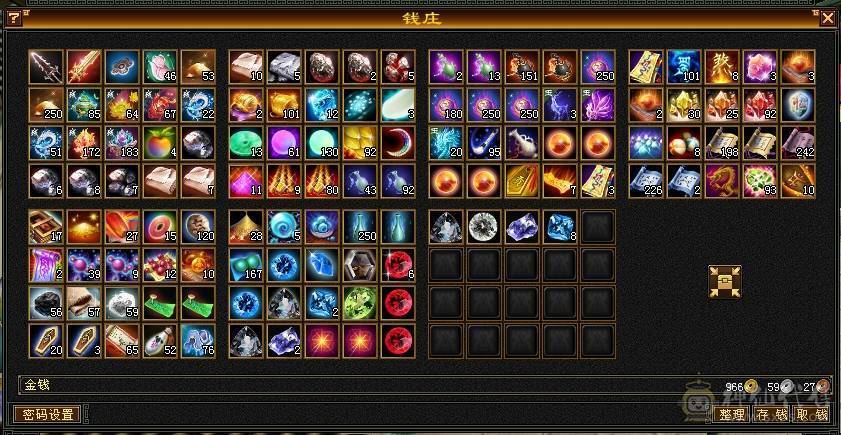
Task: Click the first empty storage slot
Action: point(598,227)
